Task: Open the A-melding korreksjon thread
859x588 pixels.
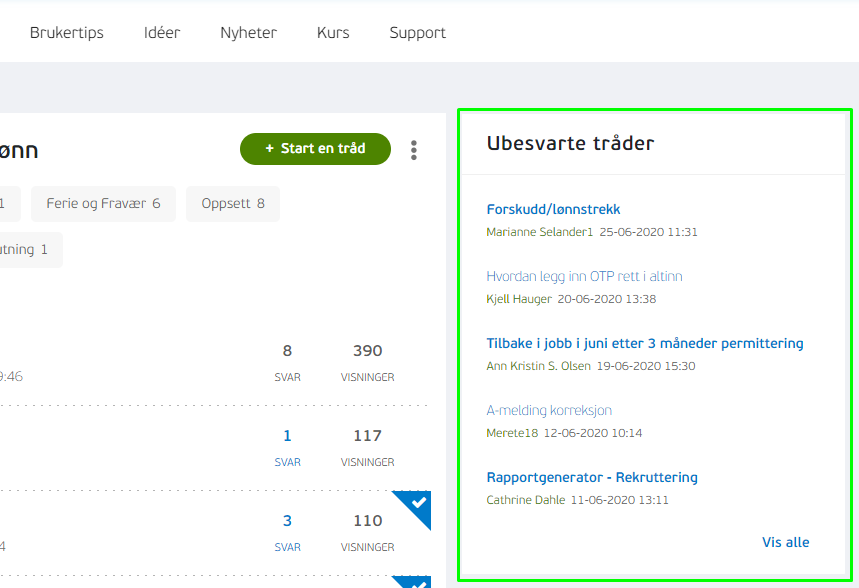Action: pyautogui.click(x=549, y=411)
